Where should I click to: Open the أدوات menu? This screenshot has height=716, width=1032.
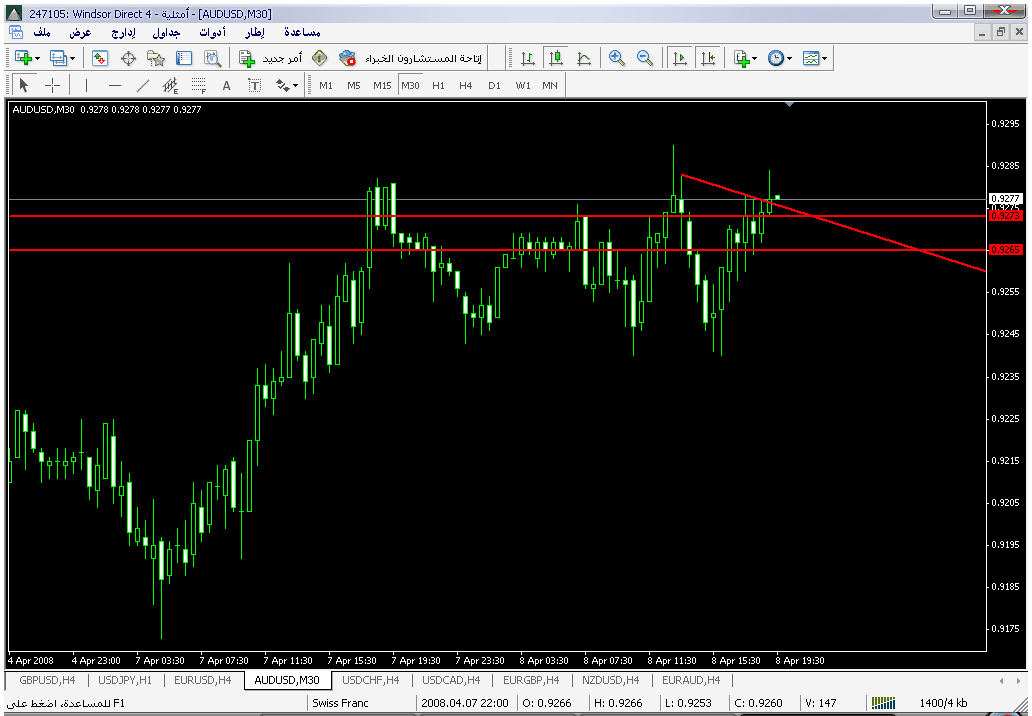click(x=211, y=33)
